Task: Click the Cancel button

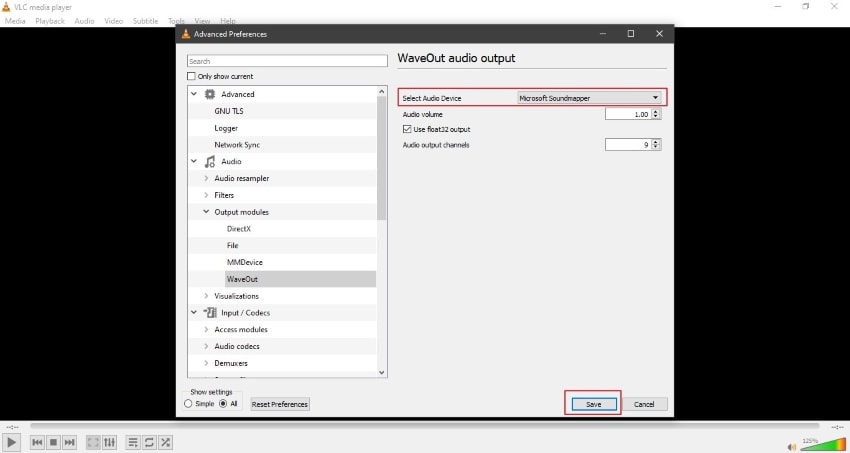Action: click(x=644, y=404)
